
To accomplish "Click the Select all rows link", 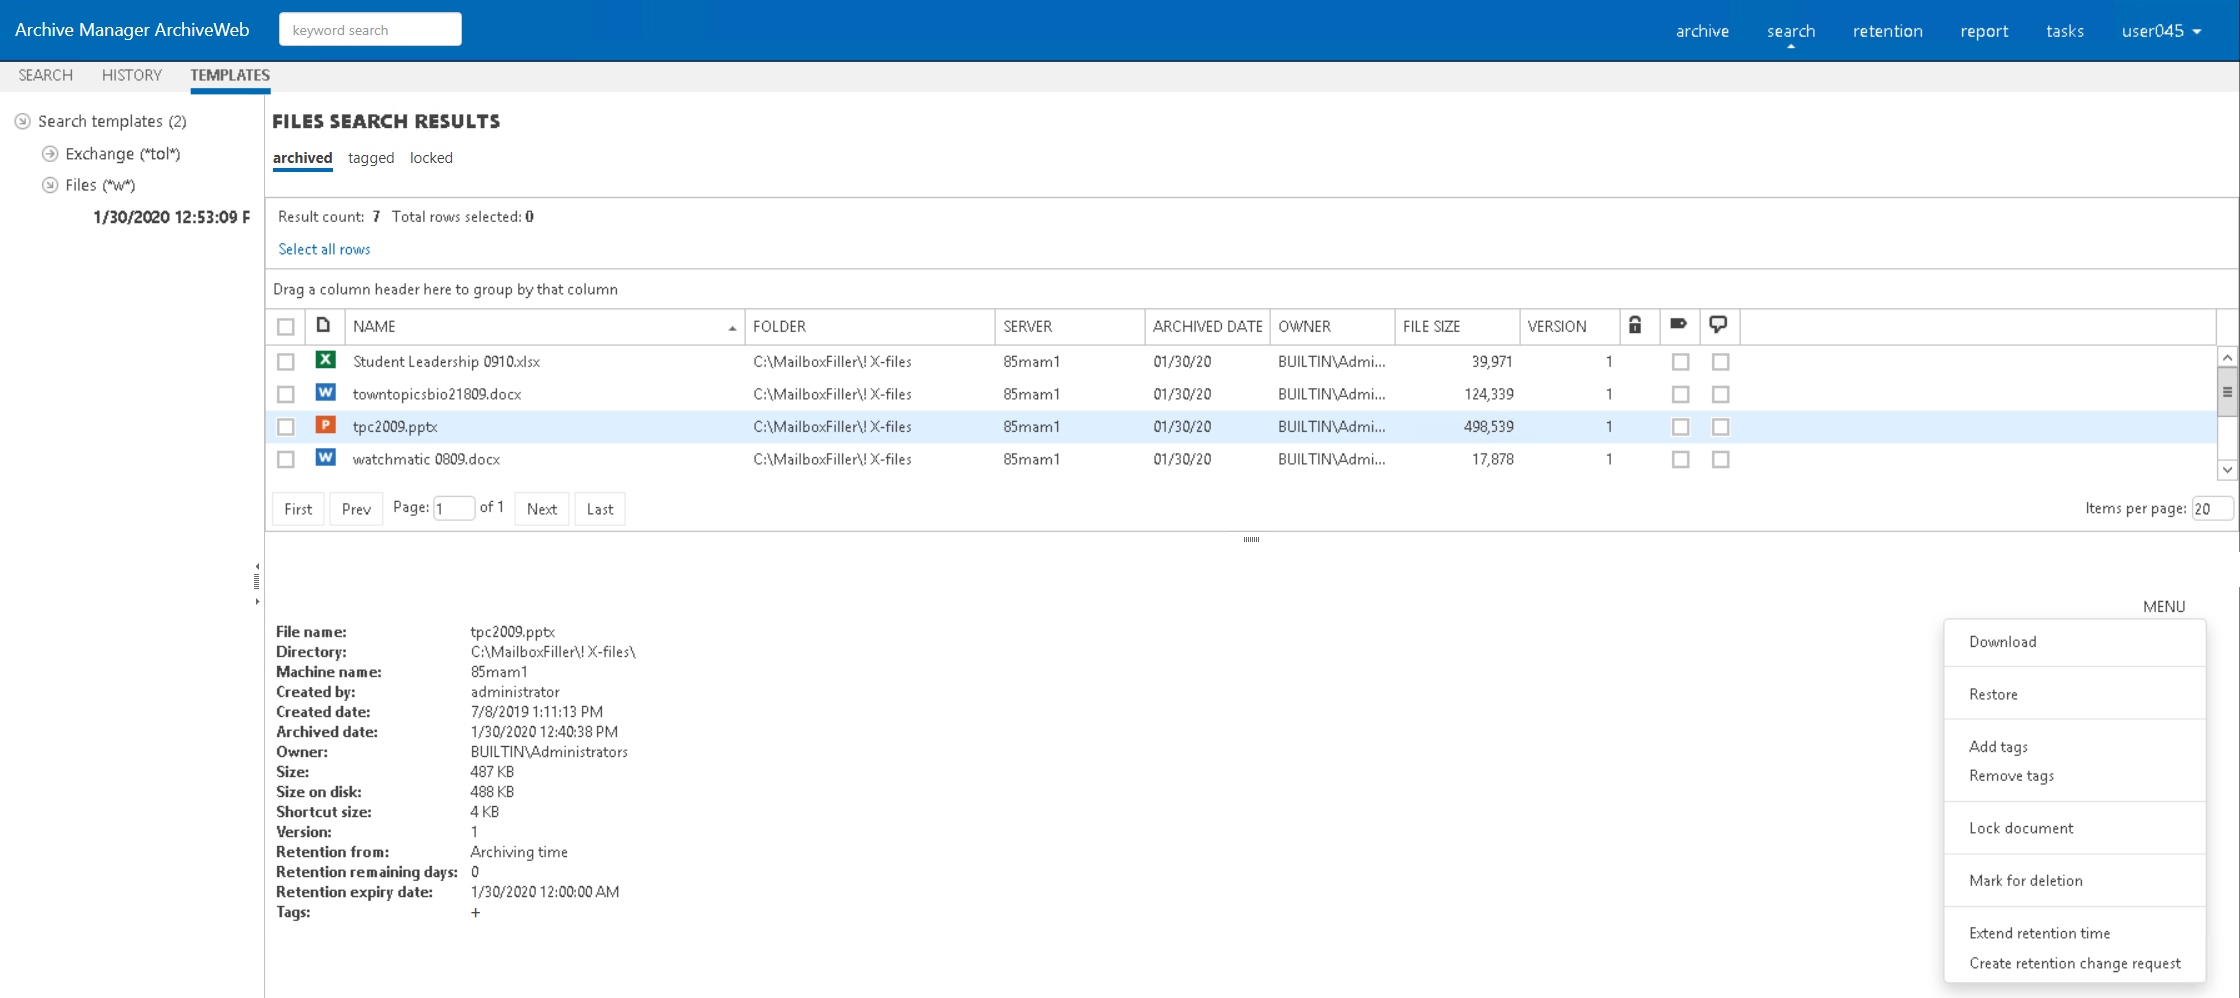I will pyautogui.click(x=324, y=249).
